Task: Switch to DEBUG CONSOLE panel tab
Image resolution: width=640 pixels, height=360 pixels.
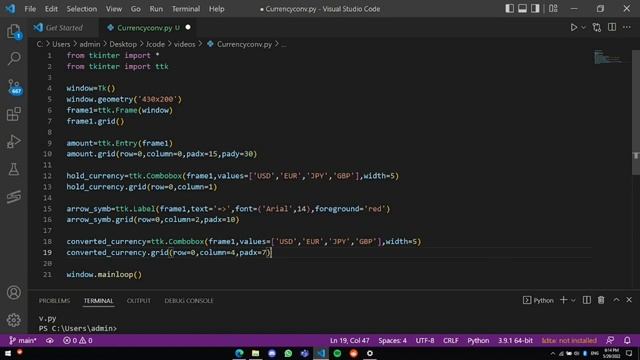Action: 189,300
